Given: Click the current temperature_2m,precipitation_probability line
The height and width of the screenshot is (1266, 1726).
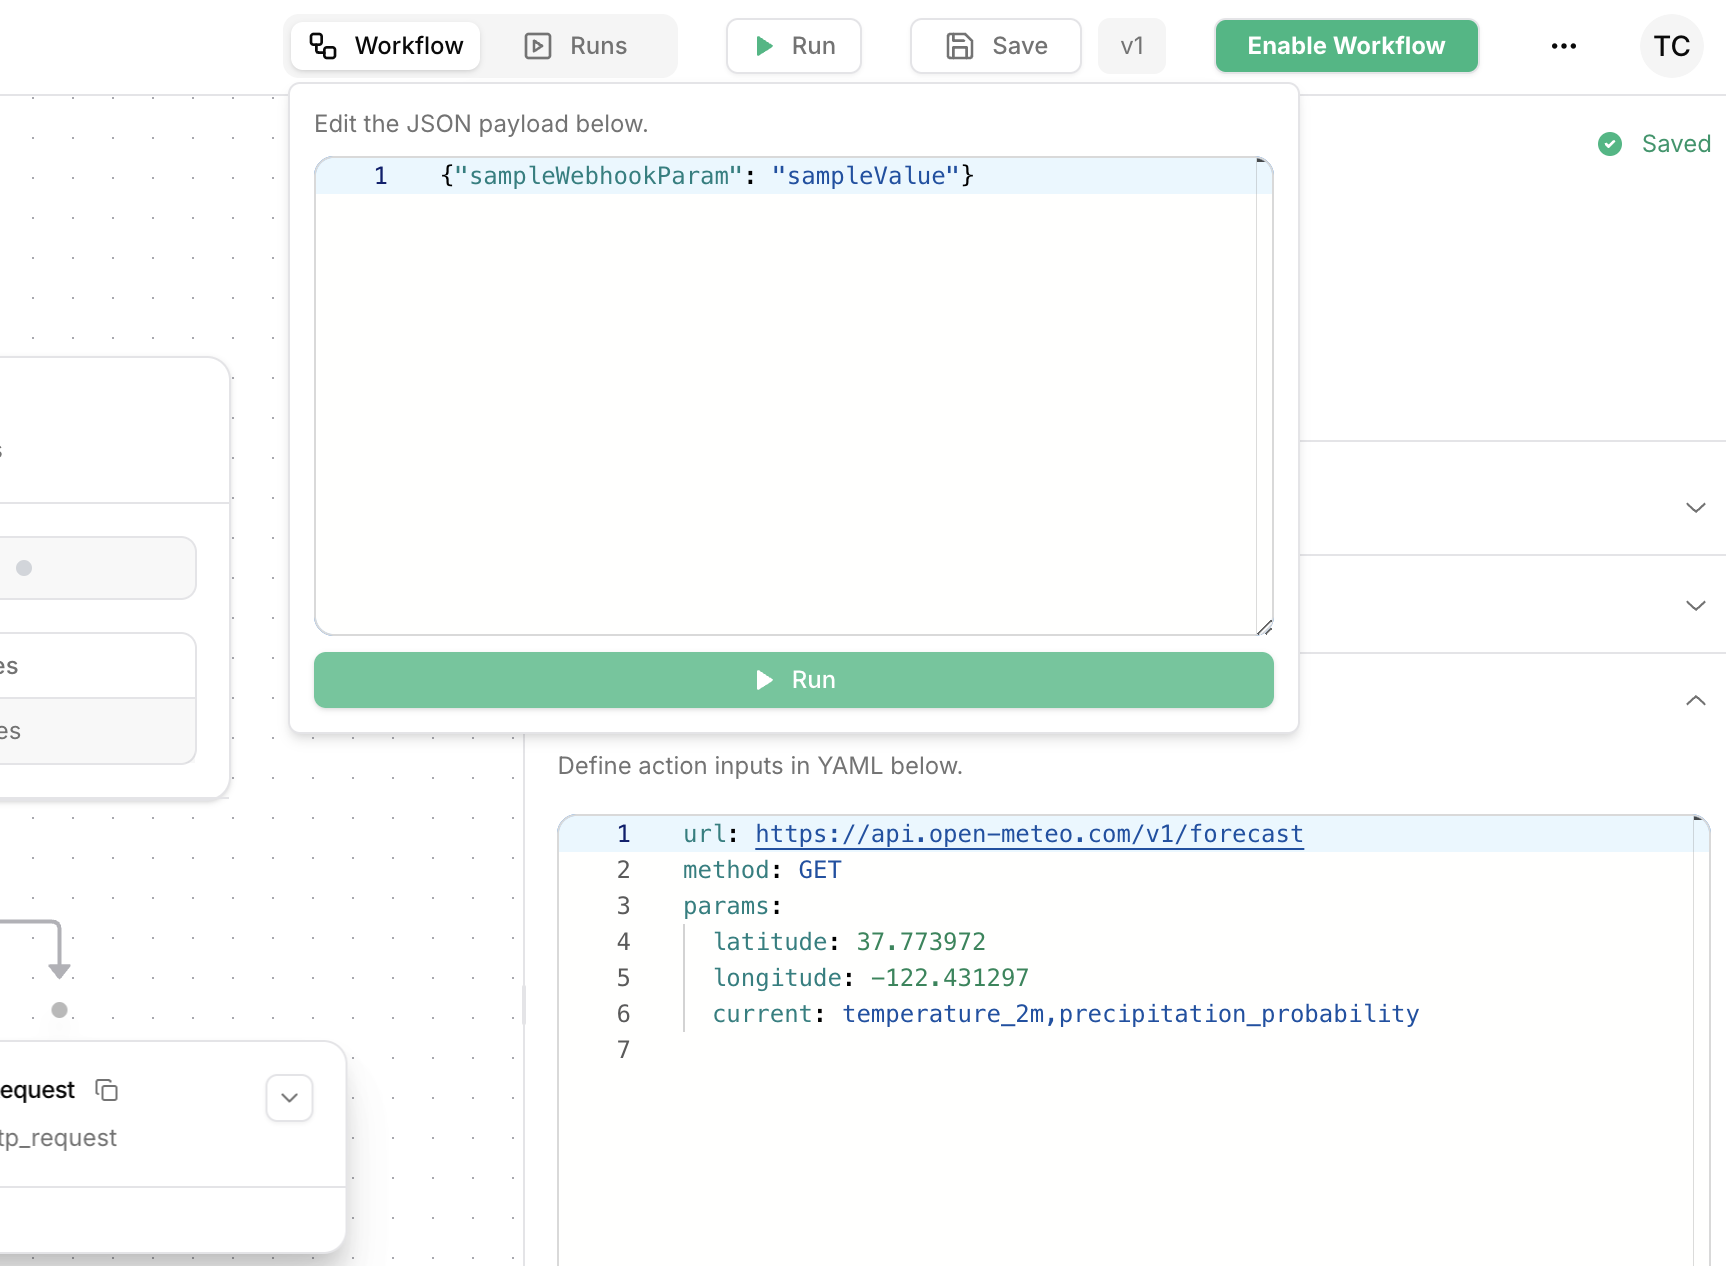Looking at the screenshot, I should click(x=1066, y=1014).
